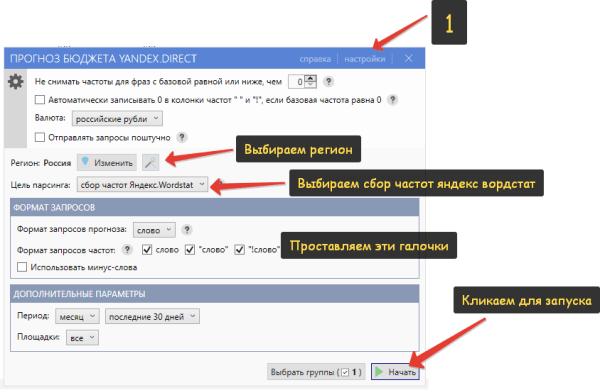The width and height of the screenshot is (600, 390).
Task: Decrease the base frequency threshold value
Action: click(x=311, y=85)
